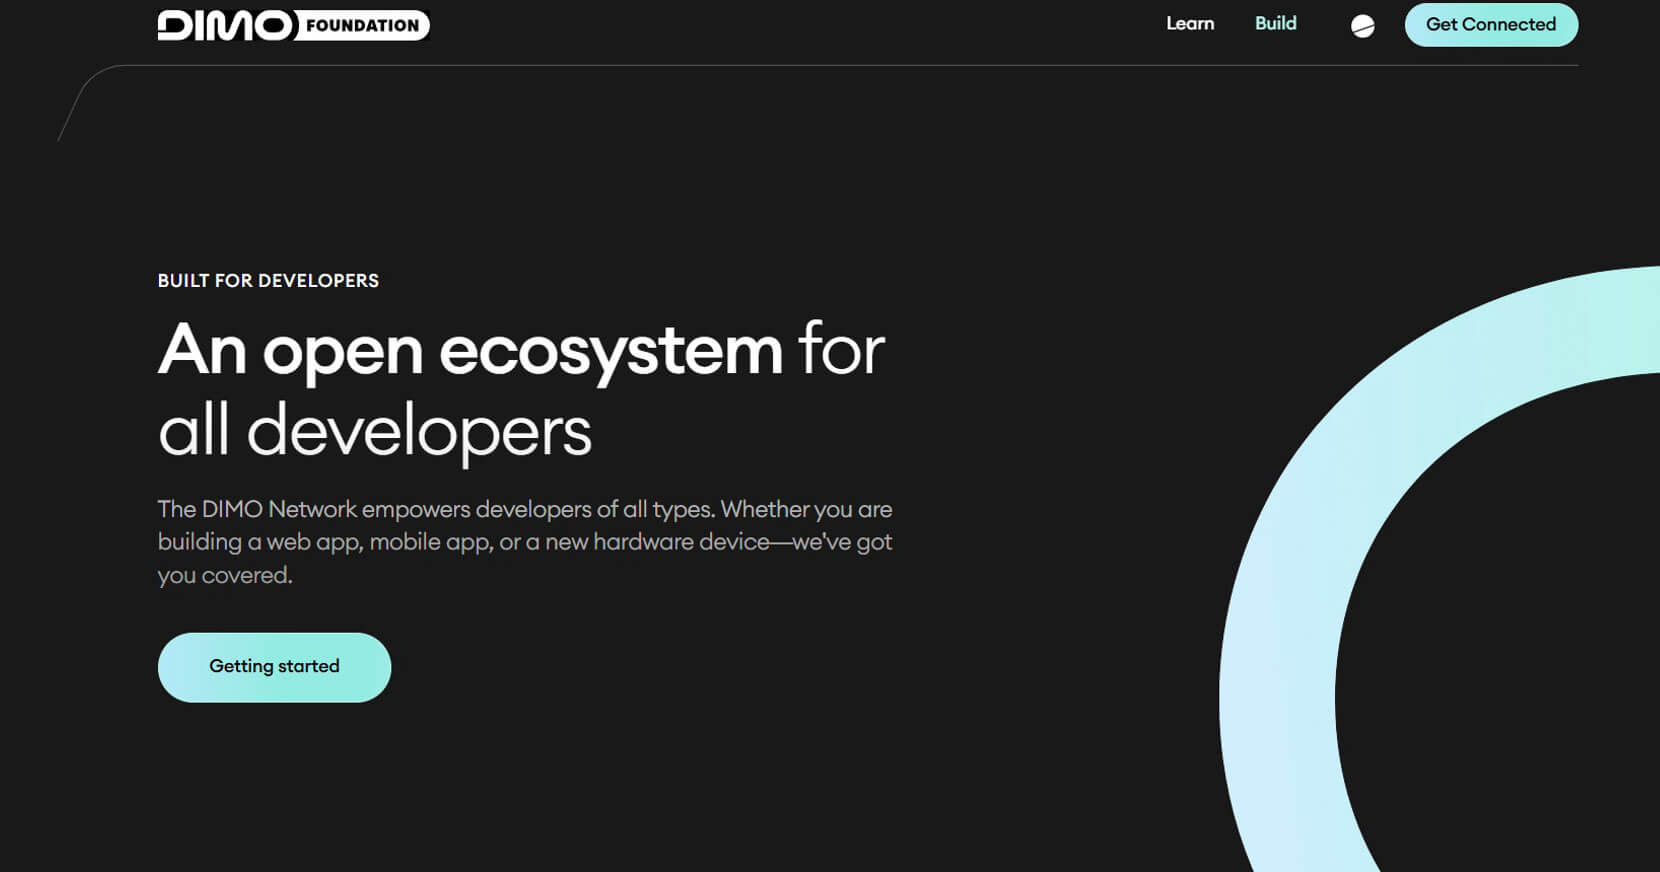Open the Build menu
Screen dimensions: 1660x872
(1275, 24)
